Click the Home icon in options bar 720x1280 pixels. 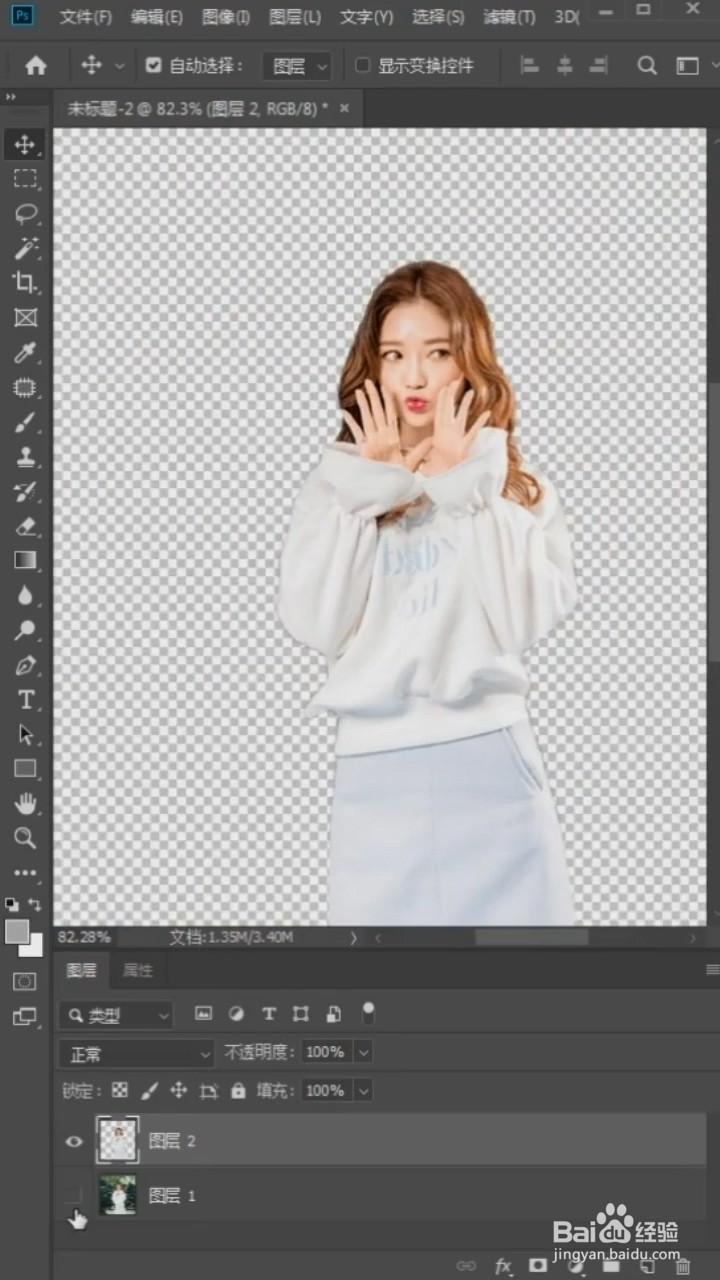tap(36, 66)
